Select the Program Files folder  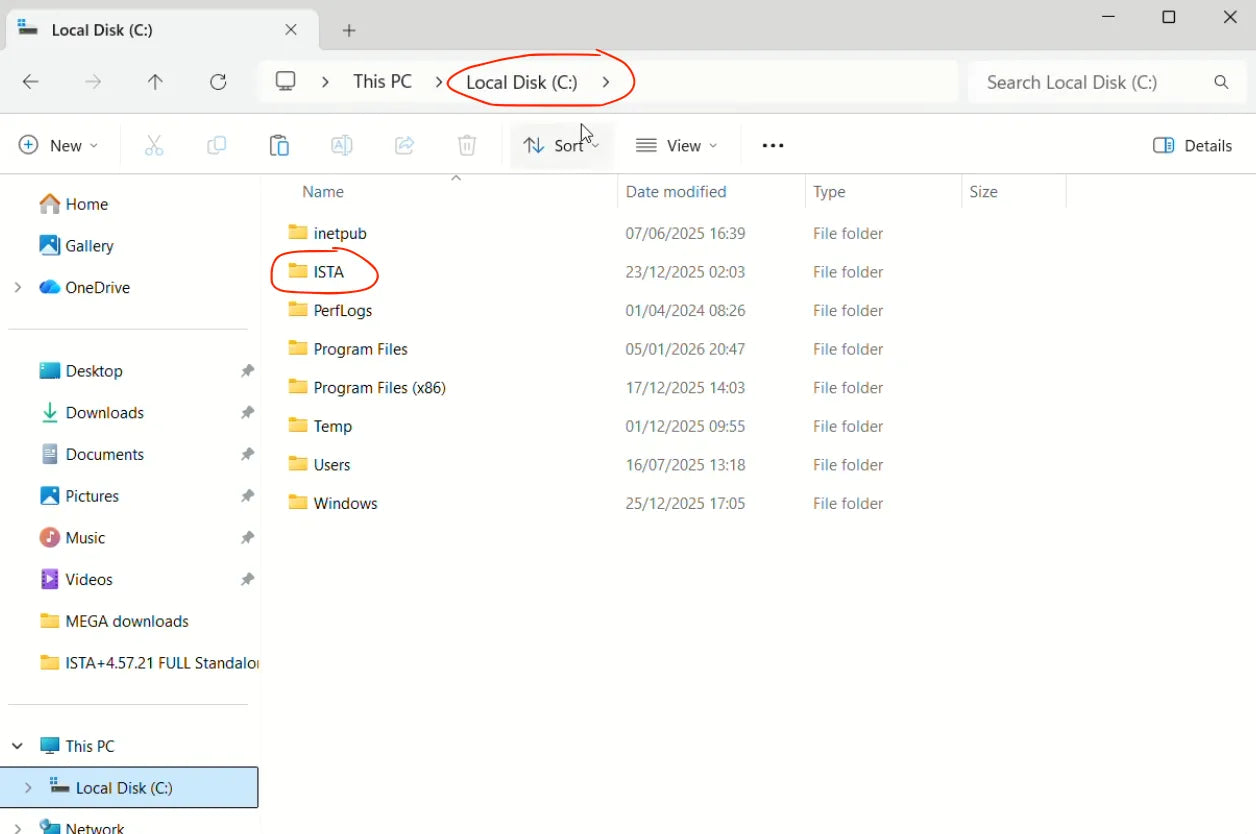(x=348, y=349)
